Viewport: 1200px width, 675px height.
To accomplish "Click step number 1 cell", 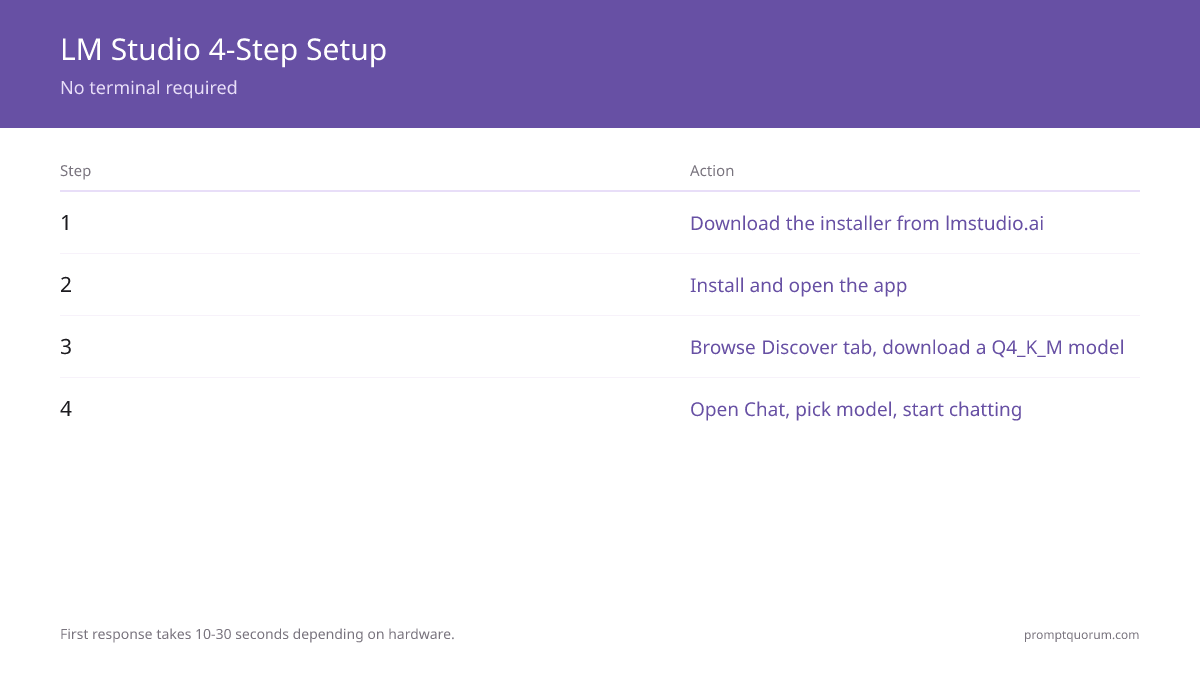I will tap(66, 223).
